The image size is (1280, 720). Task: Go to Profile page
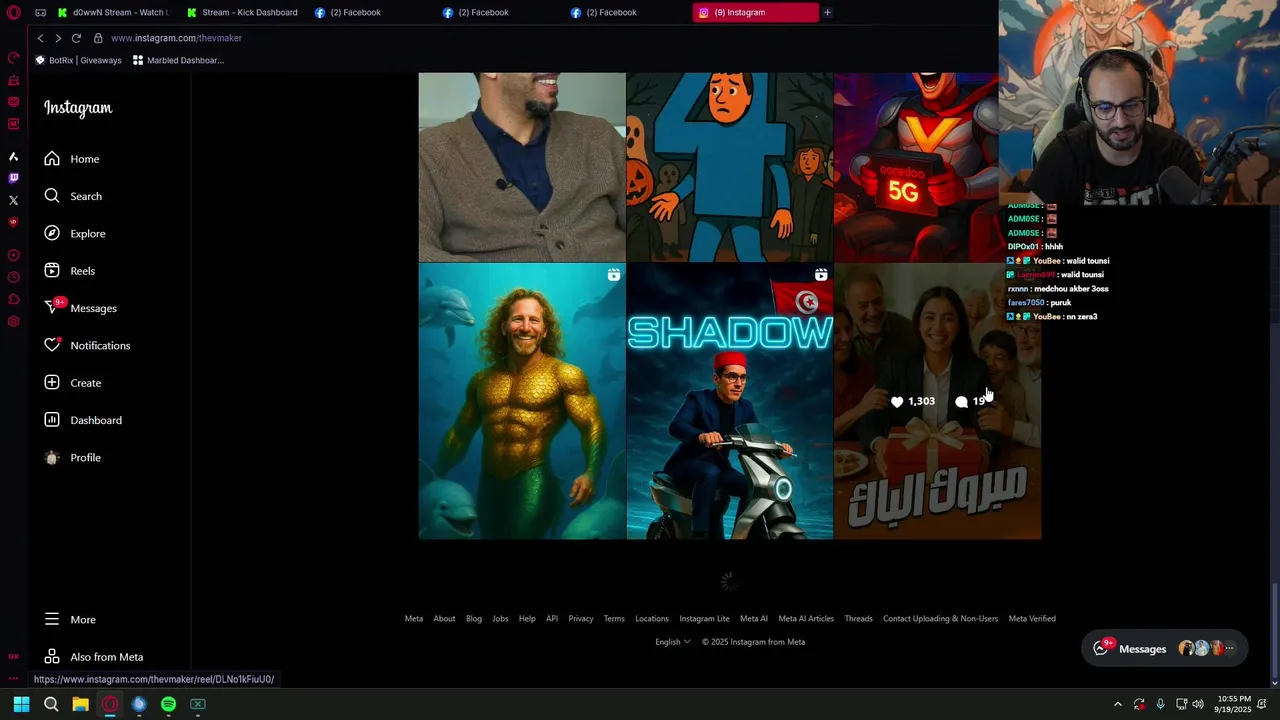[72, 457]
